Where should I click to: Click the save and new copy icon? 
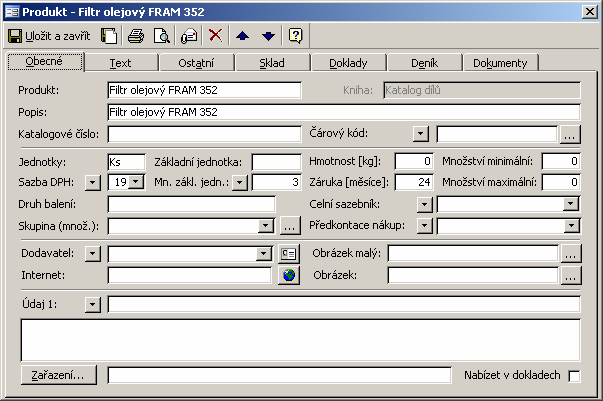pos(109,36)
